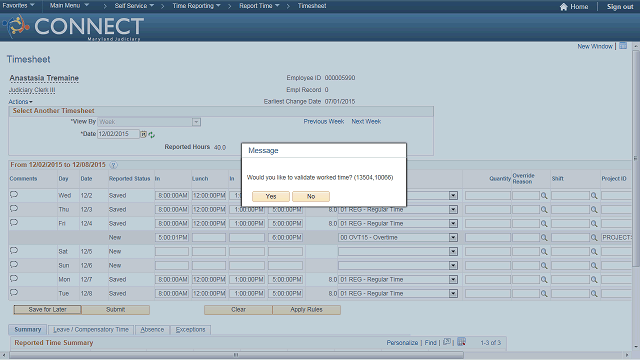
Task: Expand the Actions dropdown menu
Action: pyautogui.click(x=20, y=102)
